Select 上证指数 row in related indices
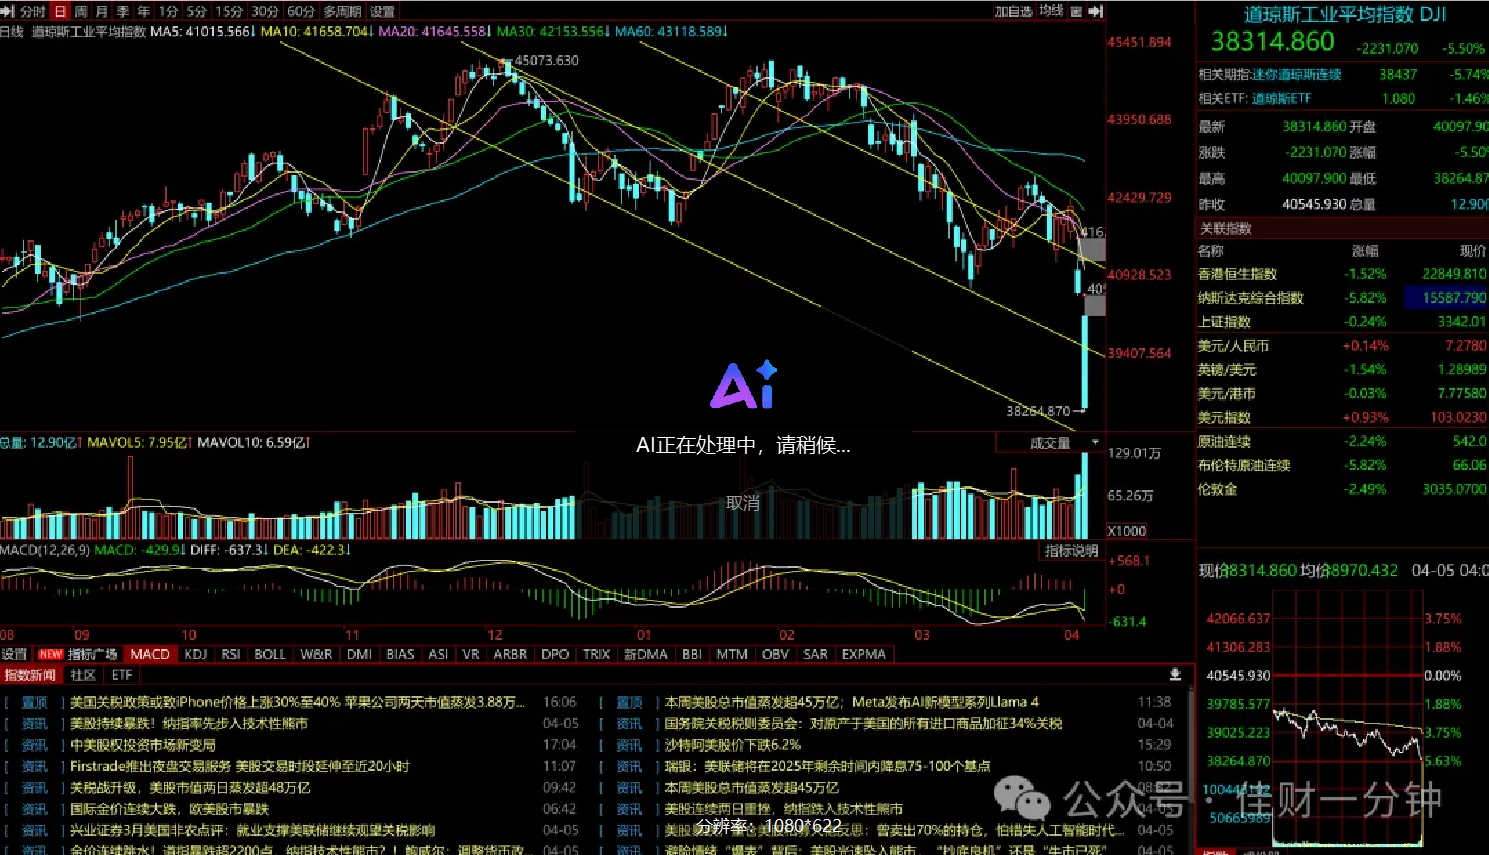The image size is (1489, 855). click(1342, 321)
